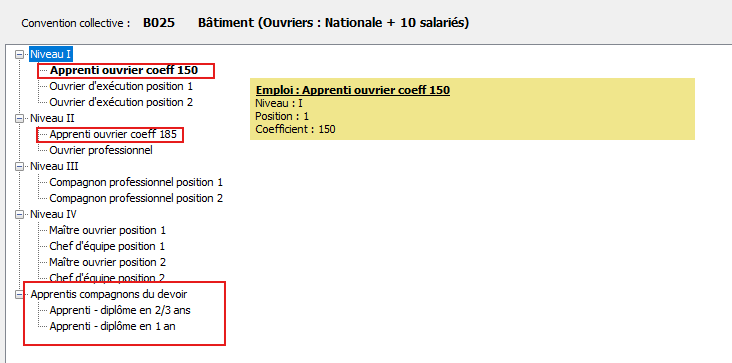
Task: Select Chef d'équipe position 2
Action: (x=107, y=278)
